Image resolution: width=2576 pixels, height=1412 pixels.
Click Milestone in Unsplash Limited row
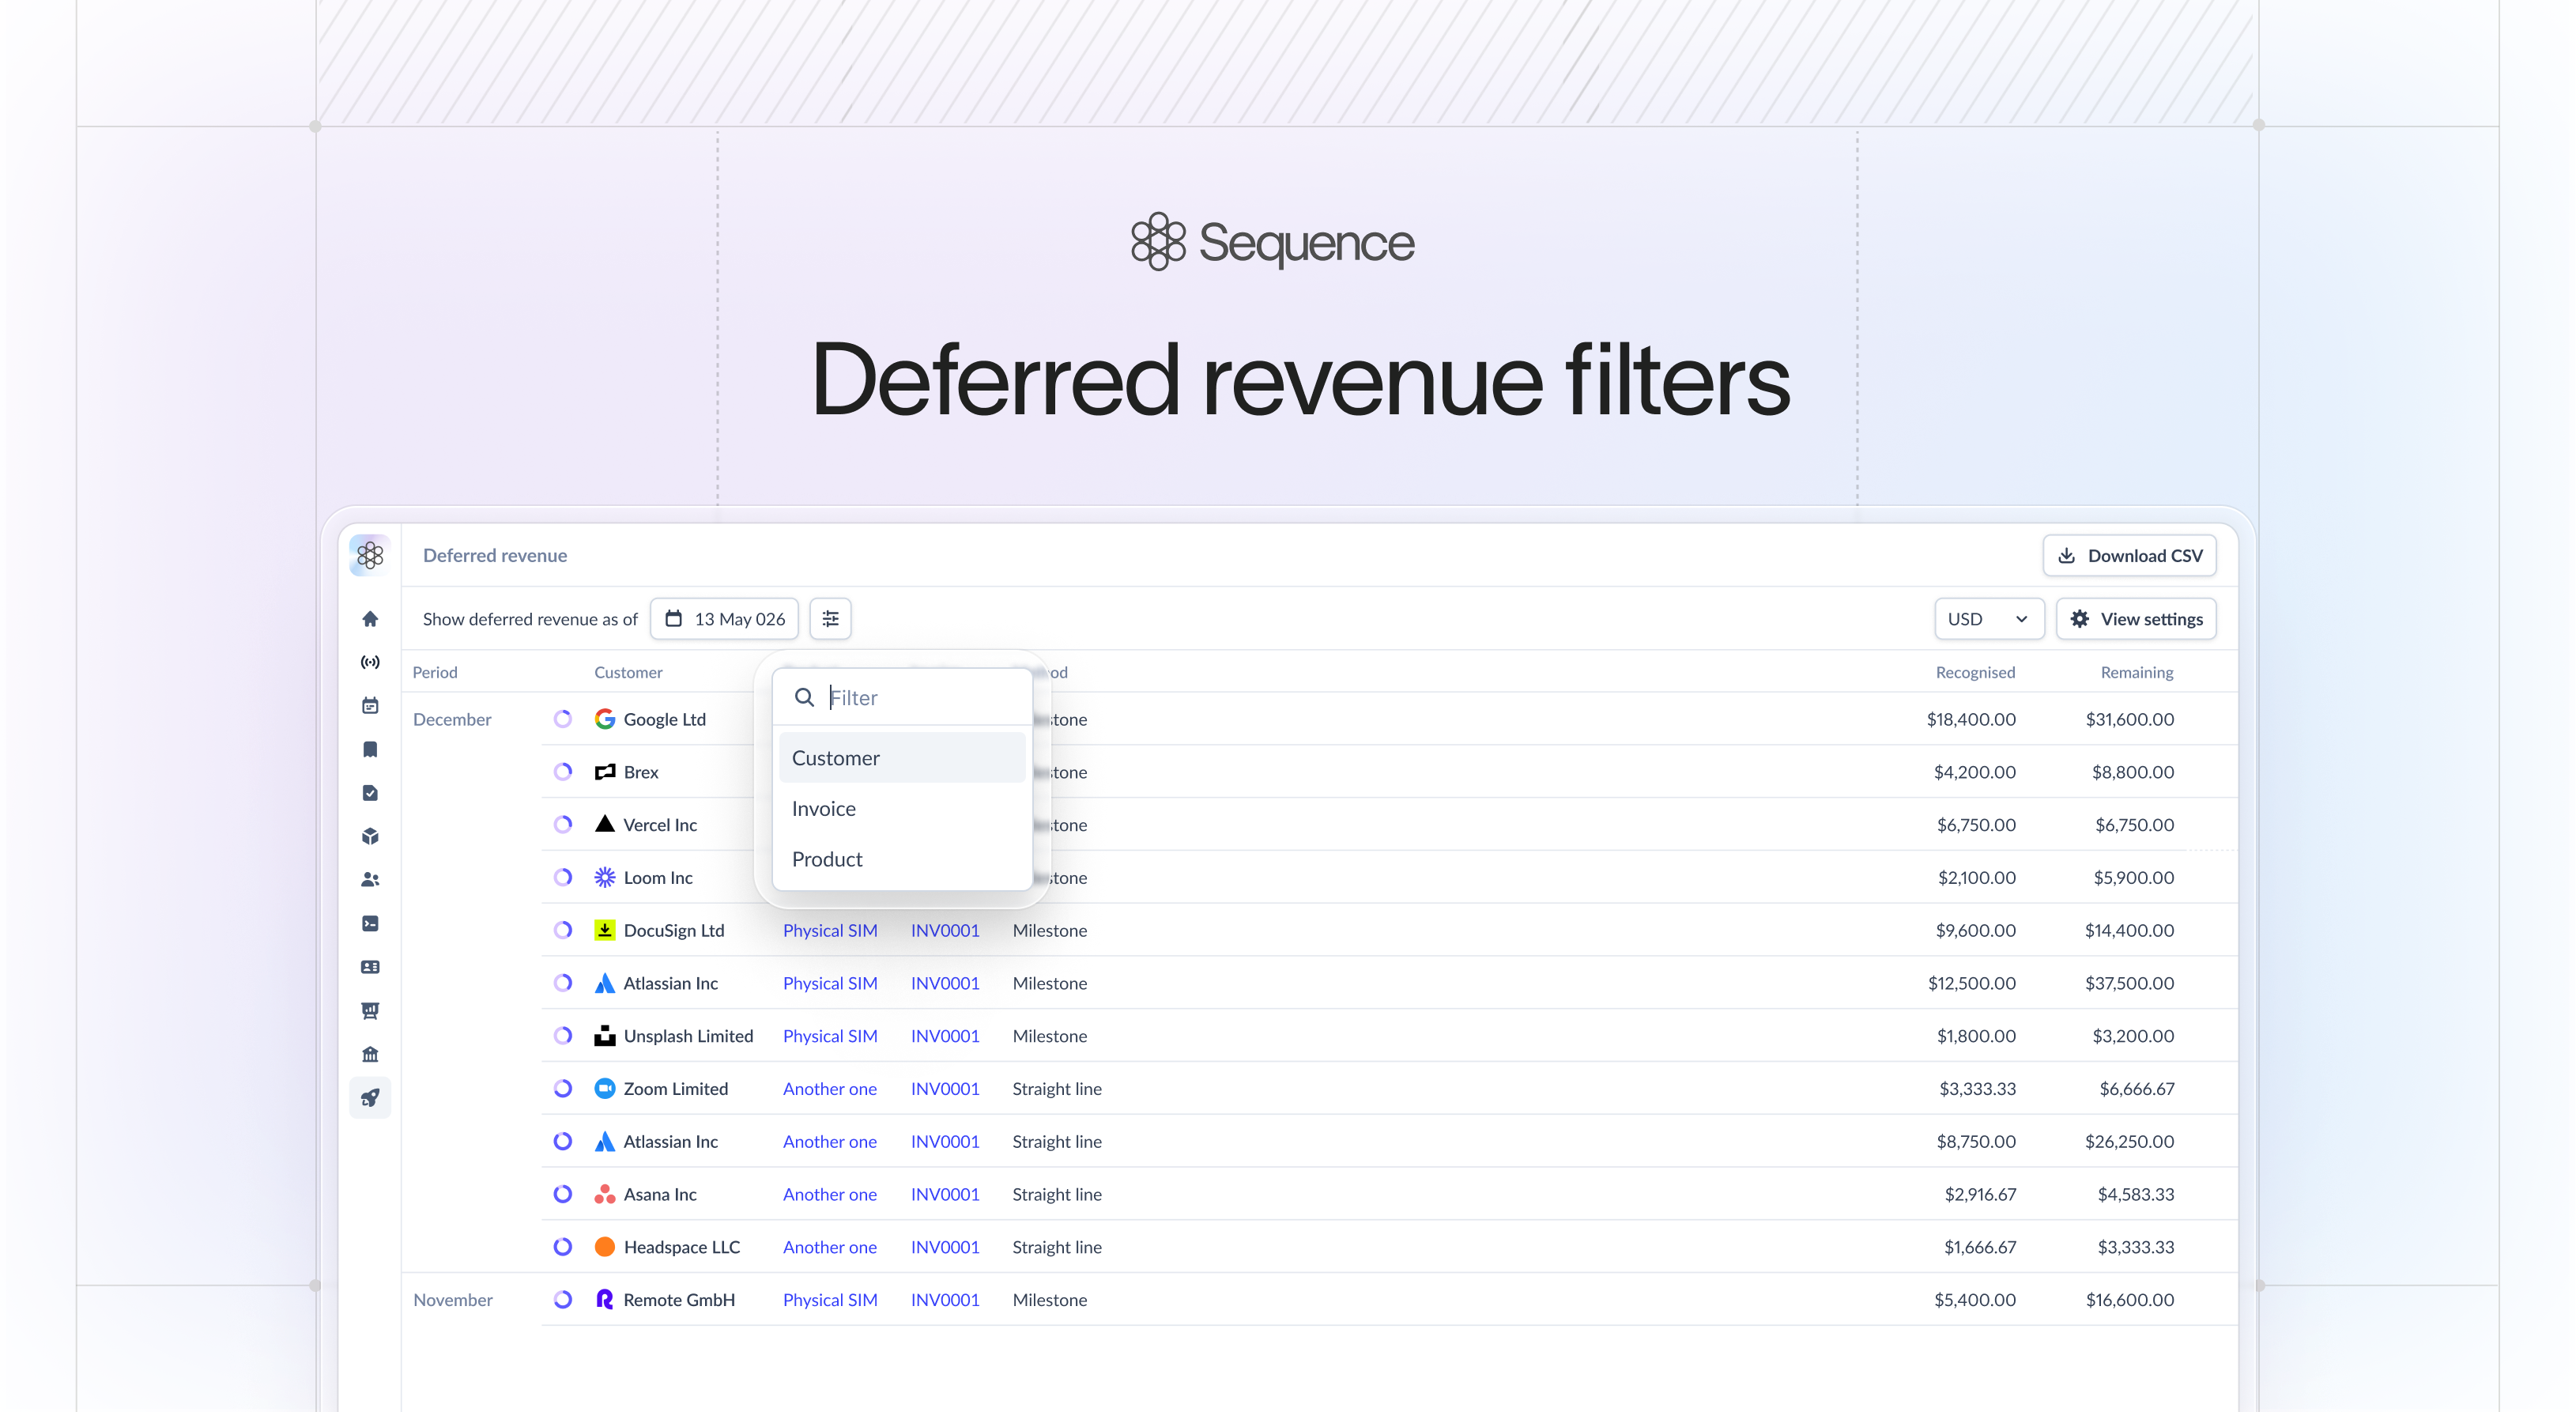[x=1050, y=1036]
